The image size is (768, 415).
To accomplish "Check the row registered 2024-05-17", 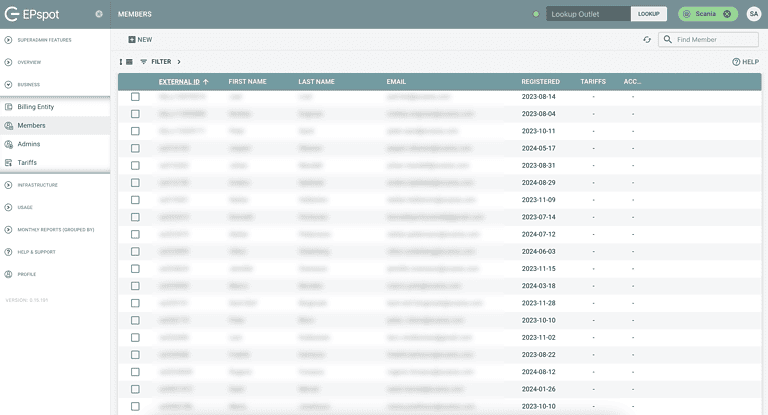I will tap(135, 148).
